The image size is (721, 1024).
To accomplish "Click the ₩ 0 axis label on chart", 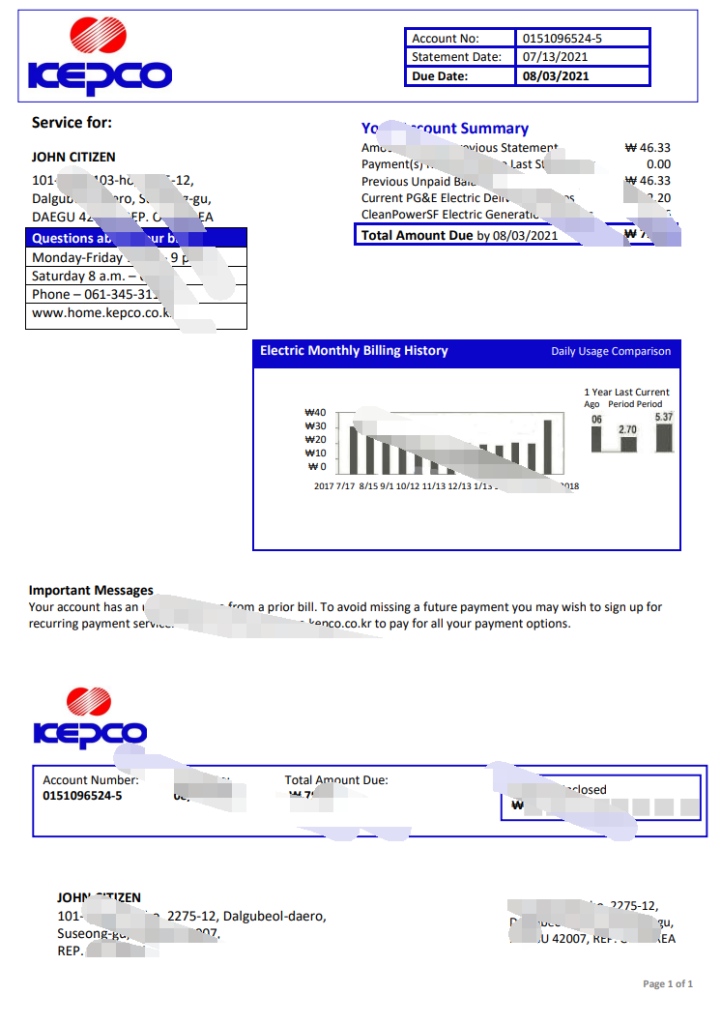I will click(x=317, y=467).
